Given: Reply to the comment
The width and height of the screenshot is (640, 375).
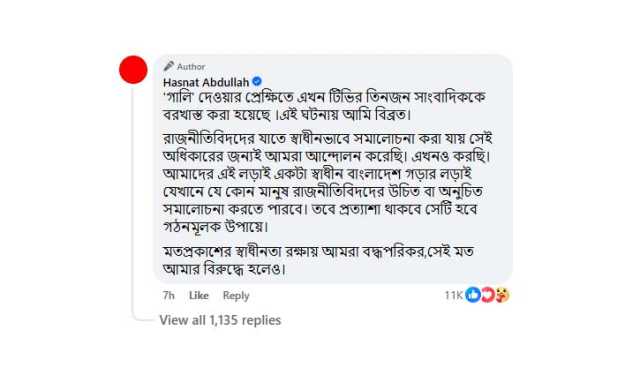Looking at the screenshot, I should point(236,295).
